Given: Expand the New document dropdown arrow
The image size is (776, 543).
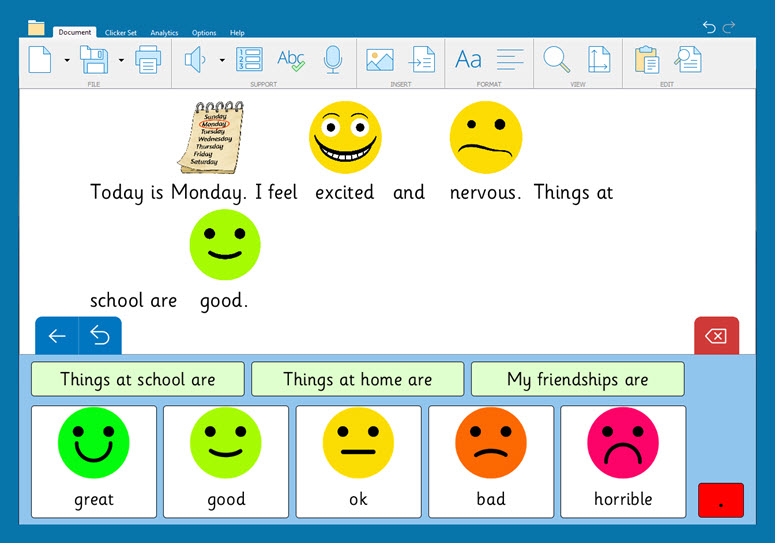Looking at the screenshot, I should tap(67, 60).
